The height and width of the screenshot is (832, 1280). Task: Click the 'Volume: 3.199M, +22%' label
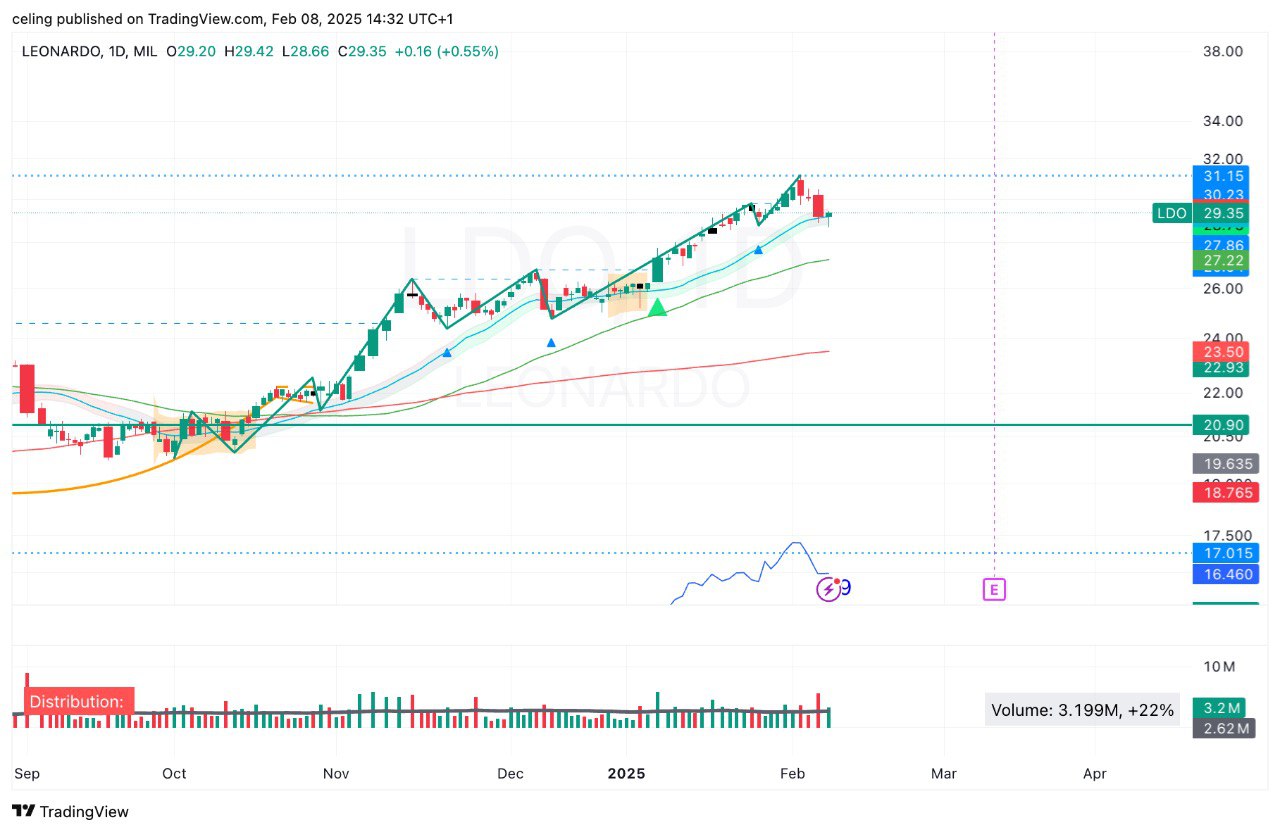(1082, 710)
